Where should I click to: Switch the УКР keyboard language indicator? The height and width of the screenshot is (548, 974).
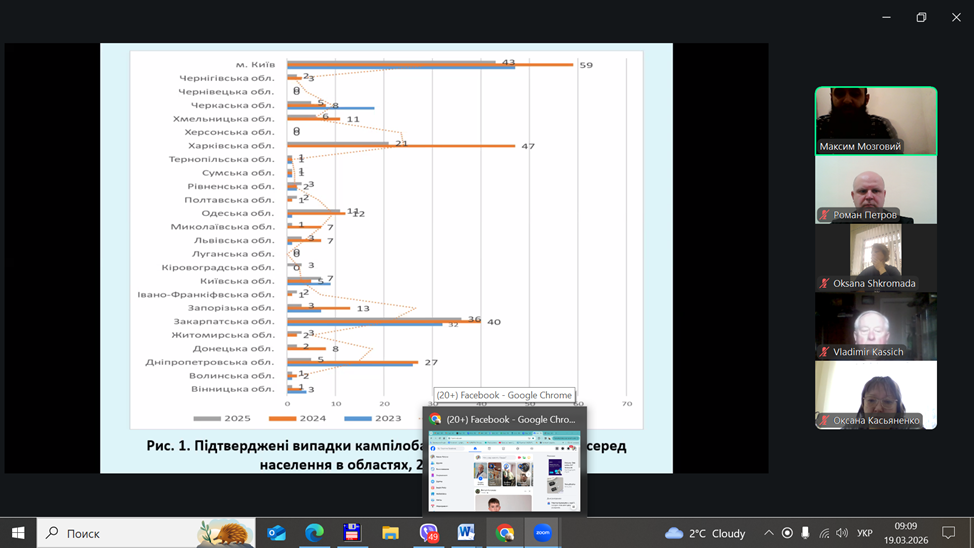tap(866, 533)
